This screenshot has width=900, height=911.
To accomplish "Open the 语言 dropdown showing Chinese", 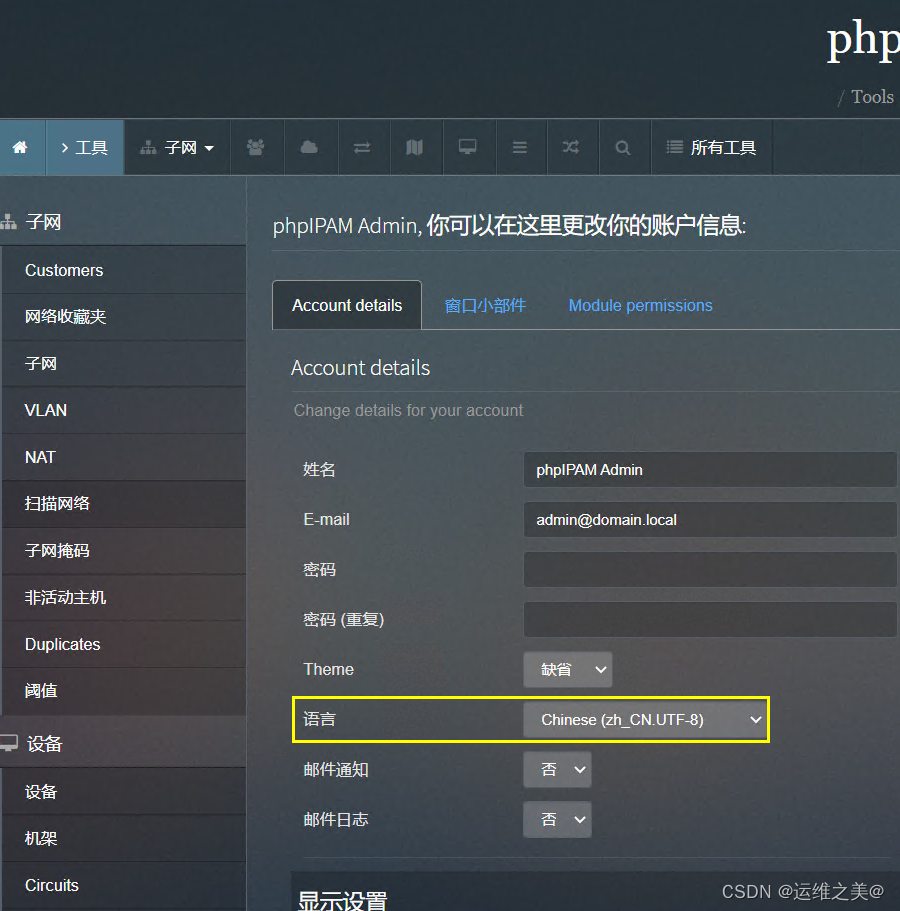I will [646, 719].
